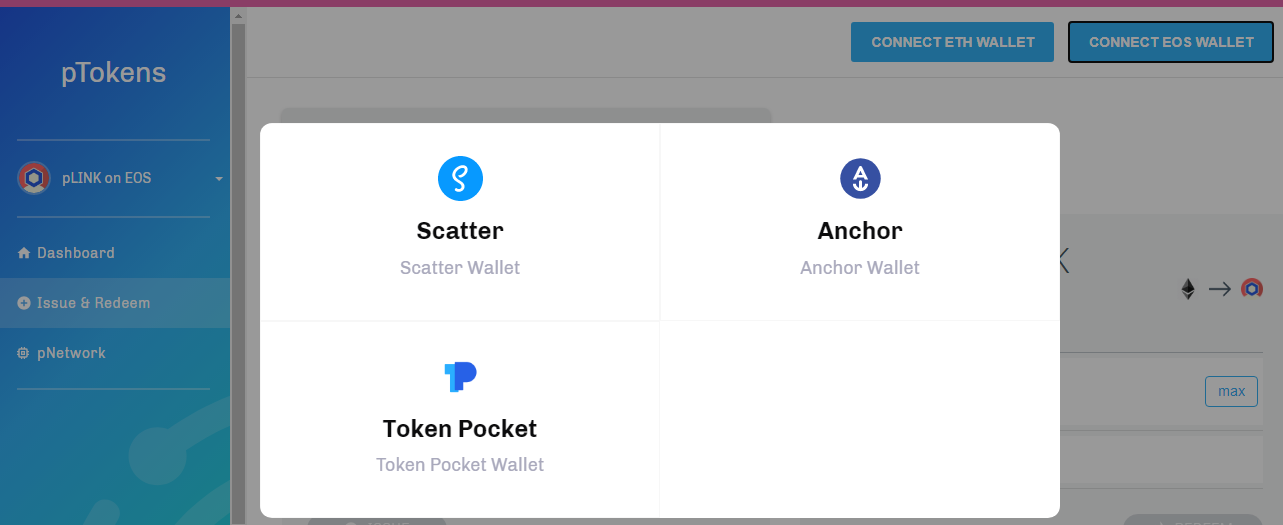
Task: Click the pLINK token icon in sidebar
Action: point(34,178)
